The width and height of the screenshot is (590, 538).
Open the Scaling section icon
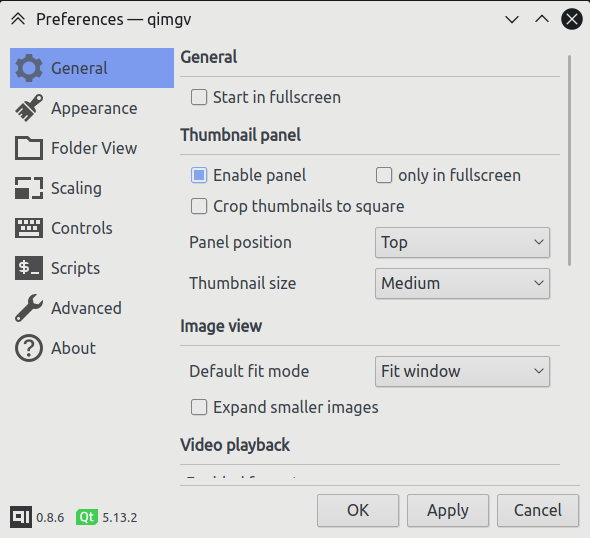pyautogui.click(x=29, y=188)
